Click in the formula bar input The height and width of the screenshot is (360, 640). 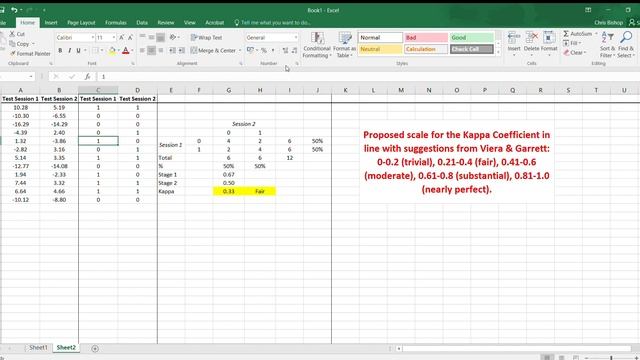(x=367, y=77)
